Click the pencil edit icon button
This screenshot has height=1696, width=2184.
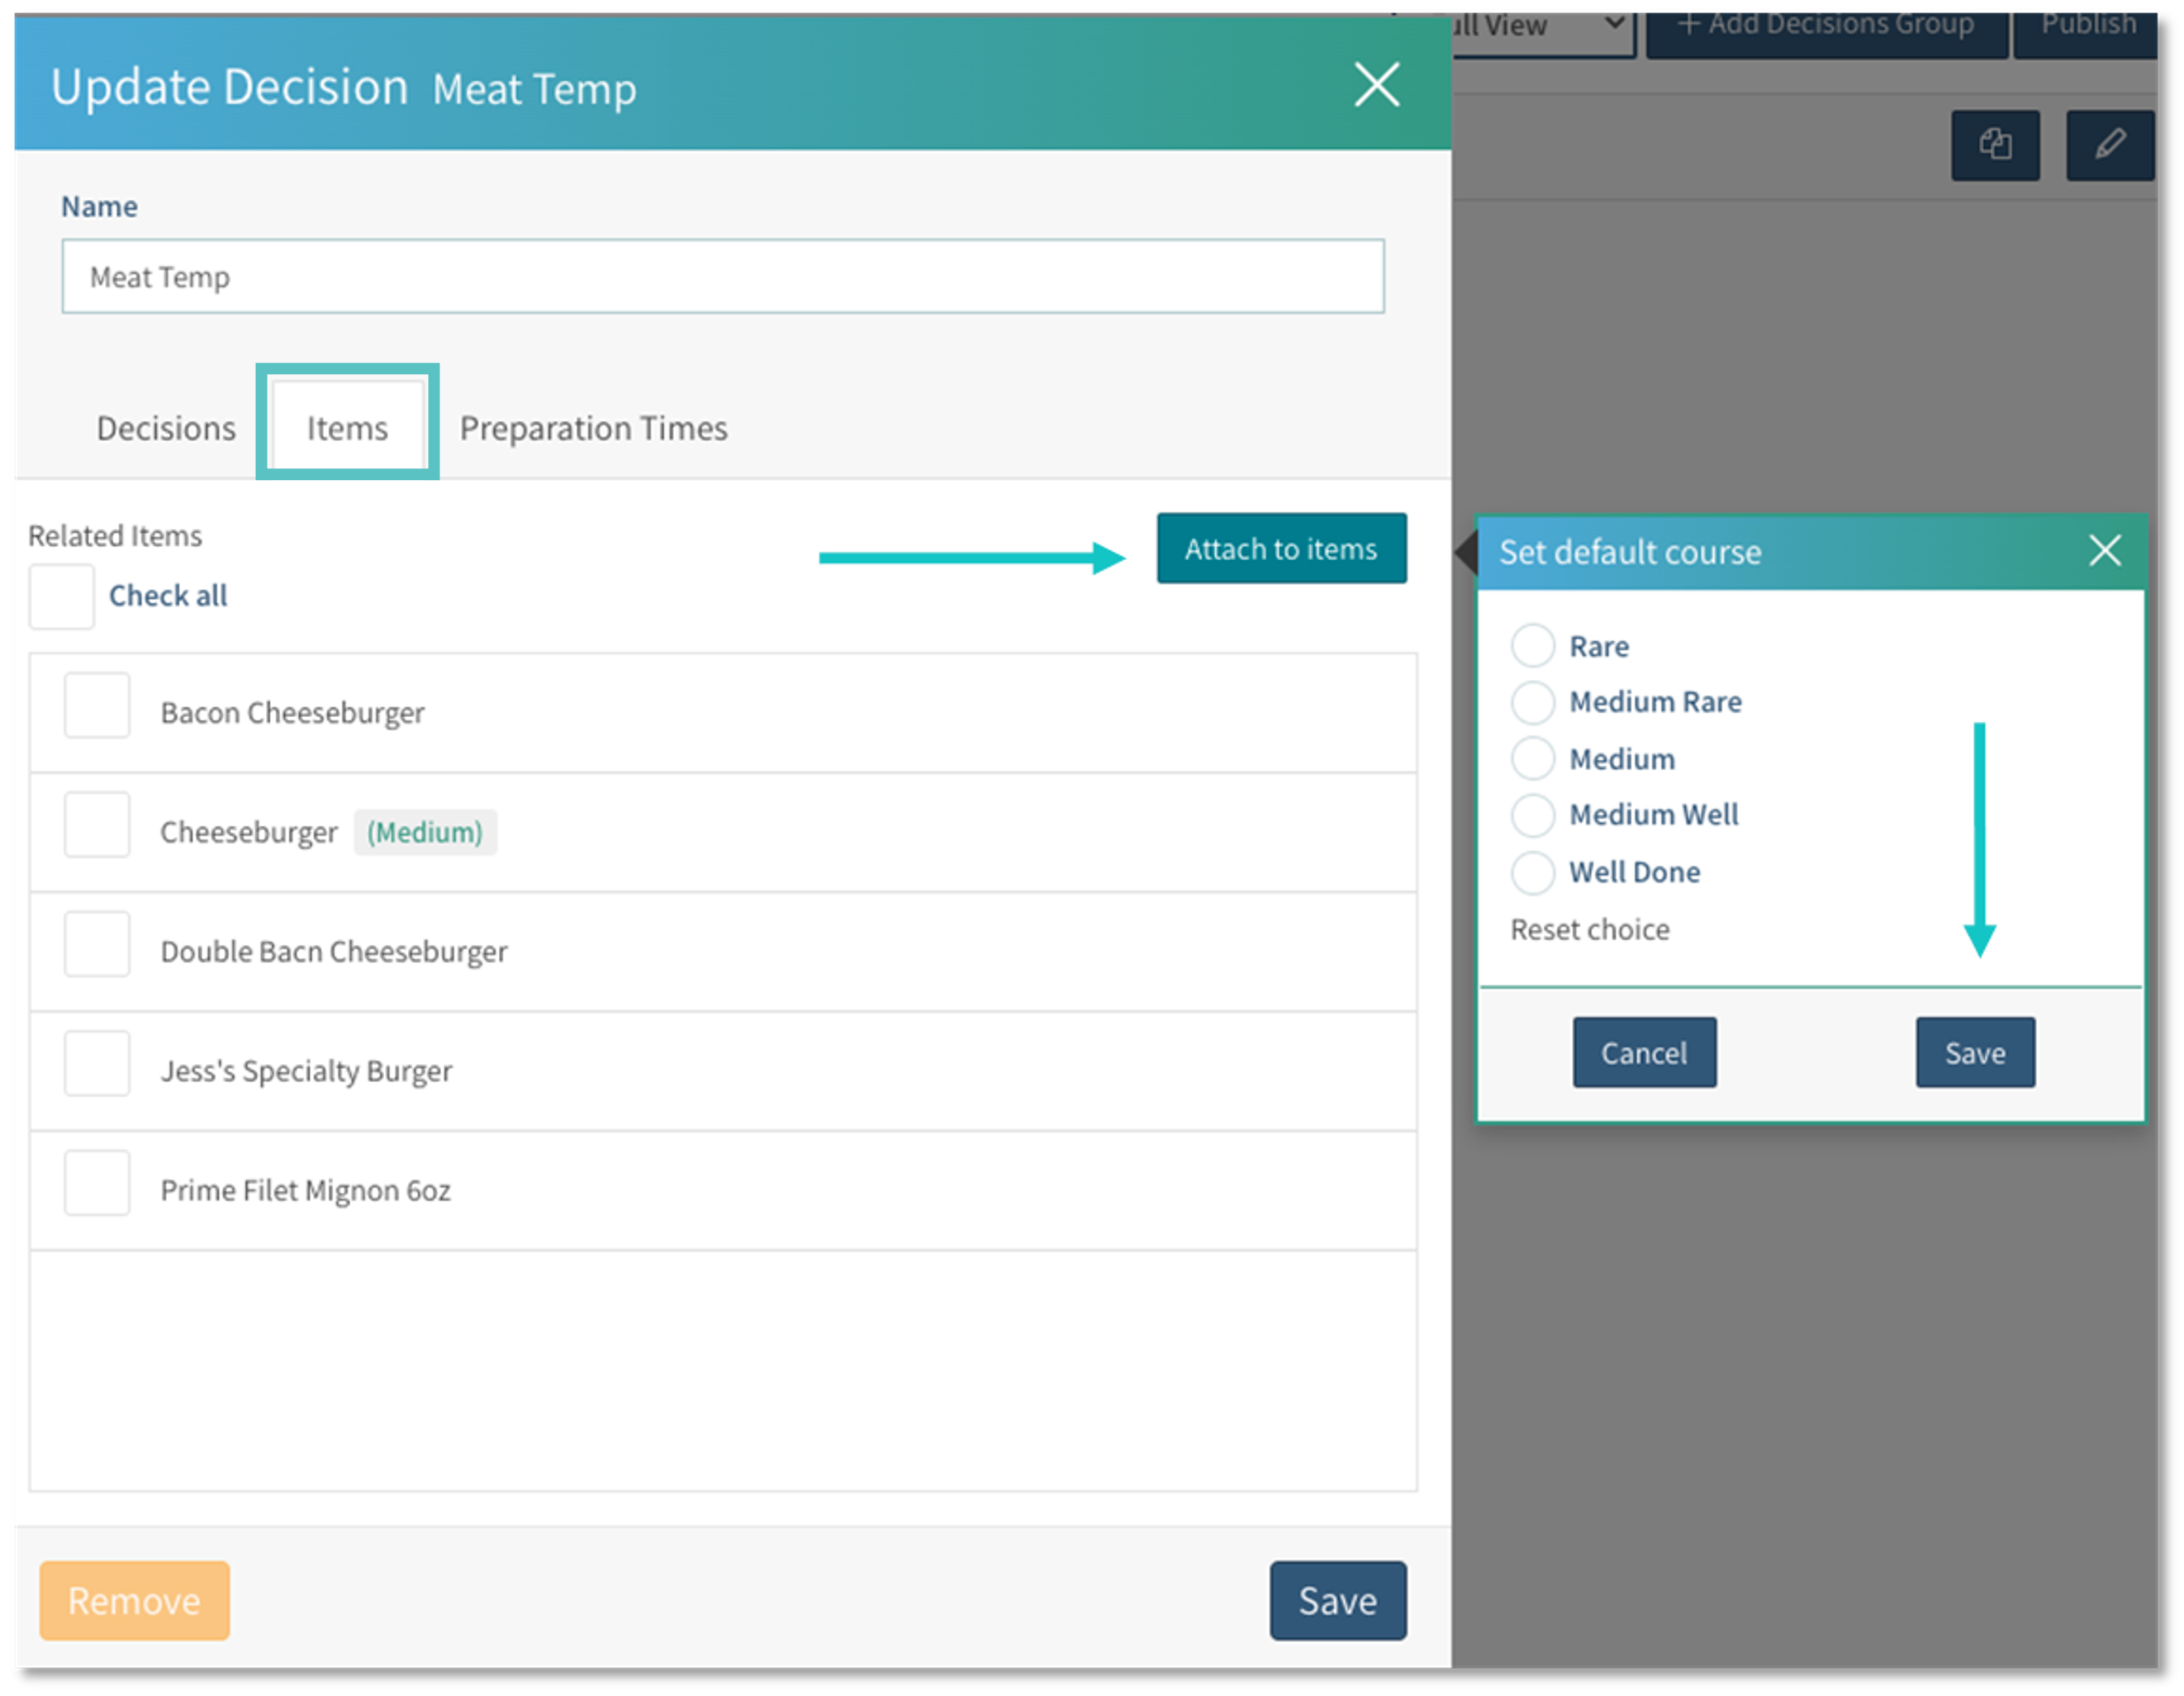[2109, 145]
